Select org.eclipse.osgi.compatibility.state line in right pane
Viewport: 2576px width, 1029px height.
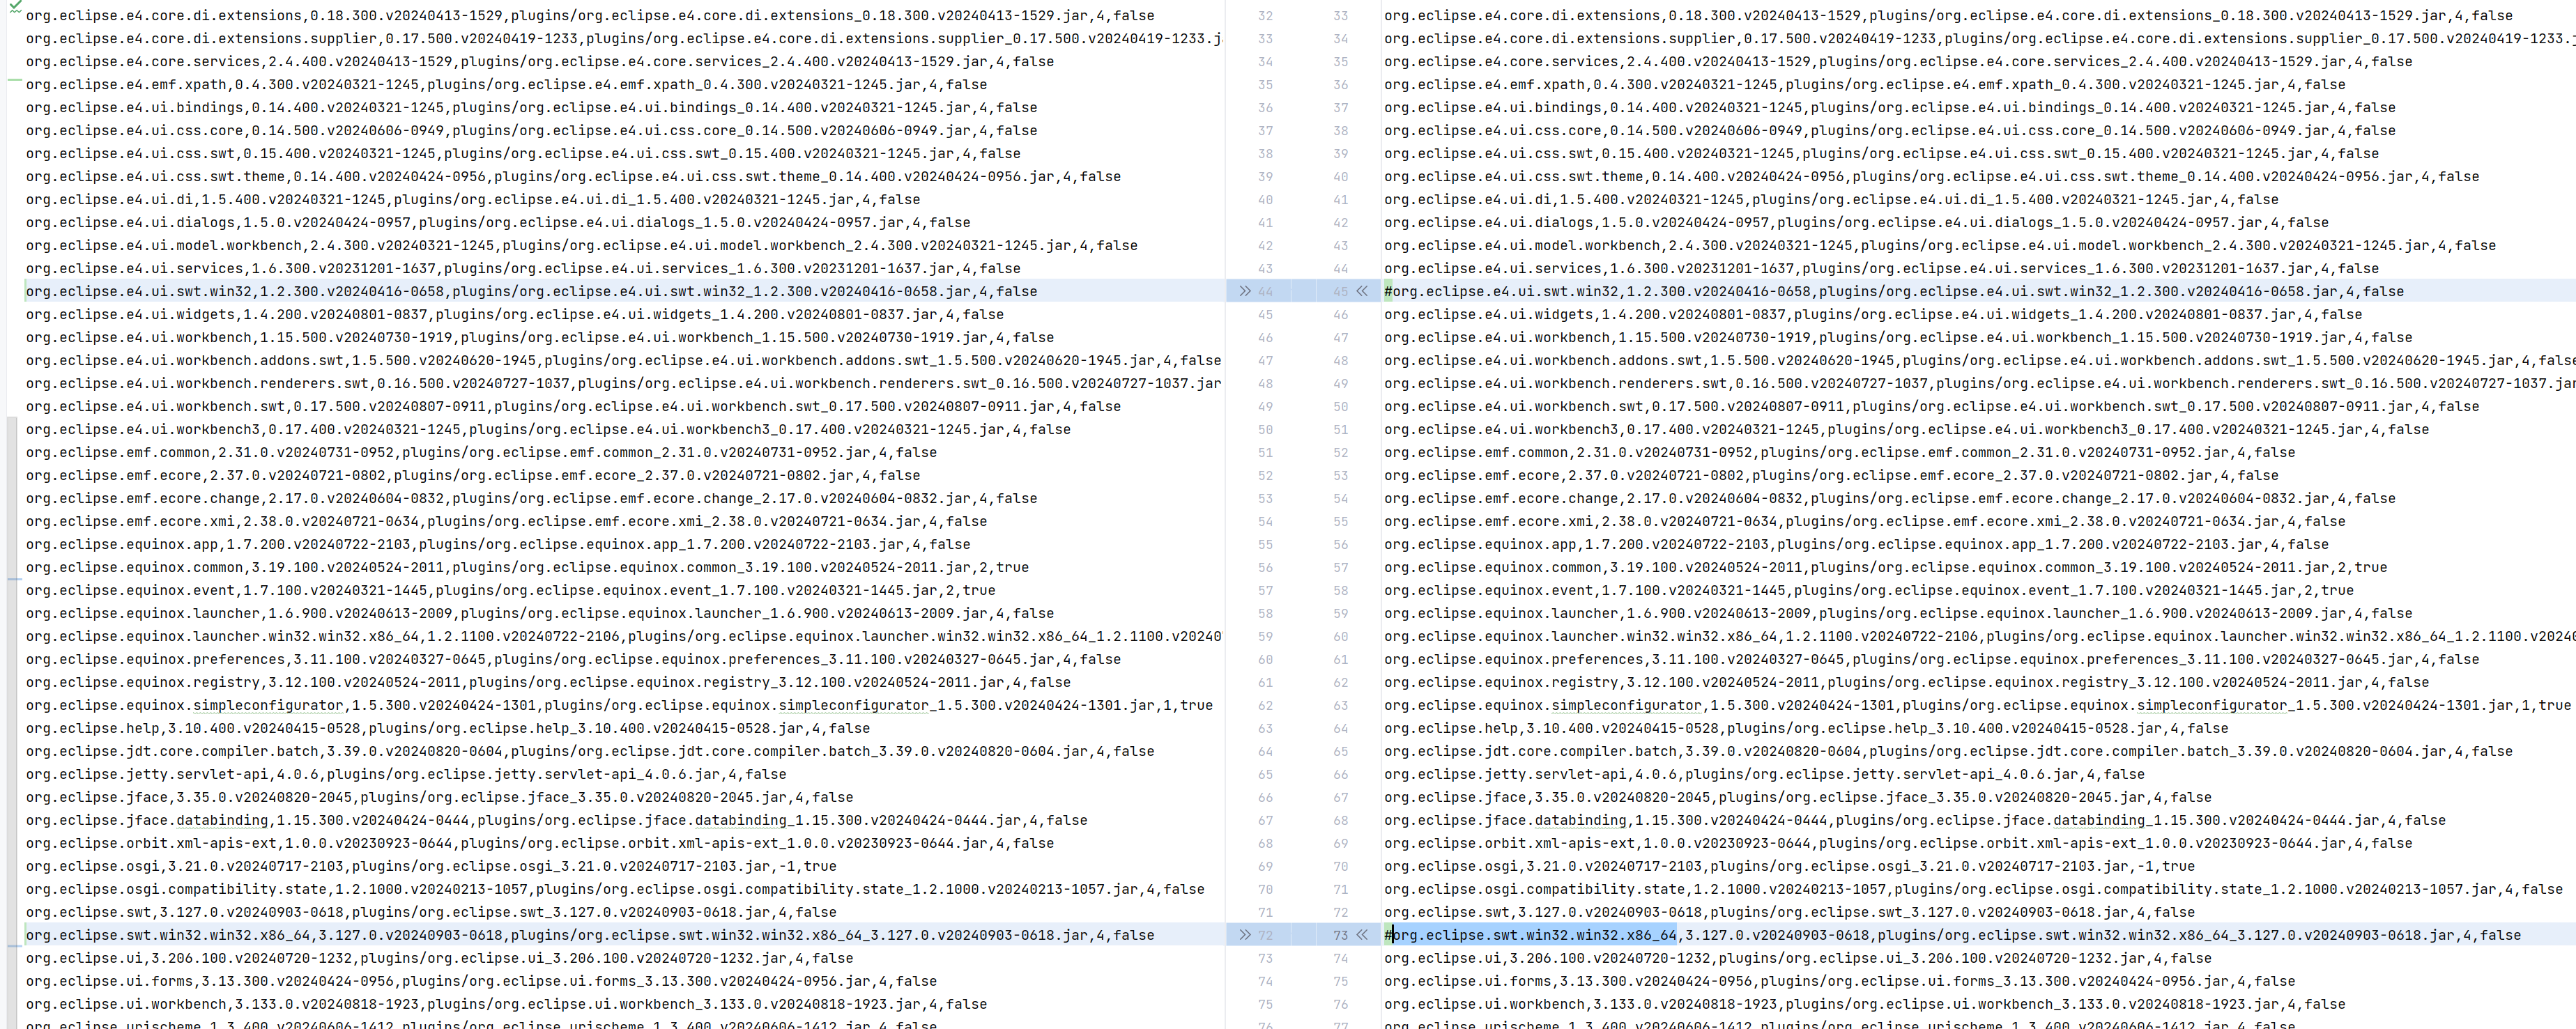1973,889
